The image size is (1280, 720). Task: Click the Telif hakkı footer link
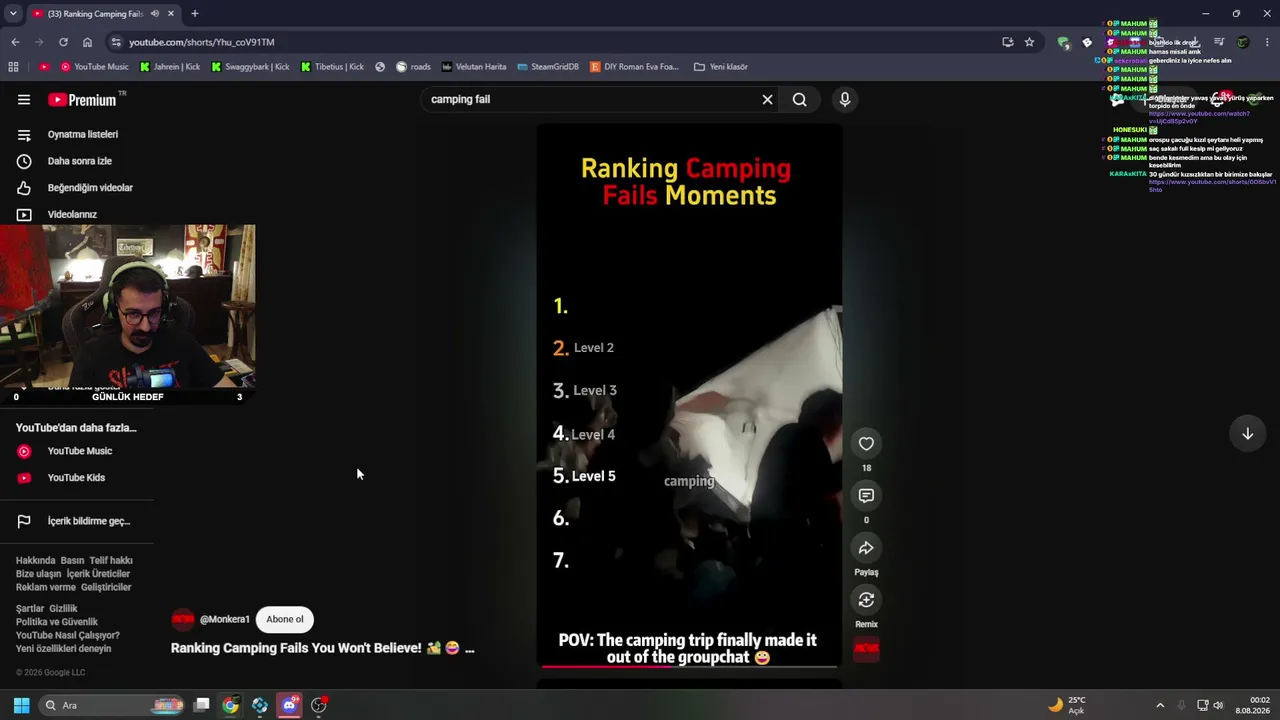click(x=111, y=561)
